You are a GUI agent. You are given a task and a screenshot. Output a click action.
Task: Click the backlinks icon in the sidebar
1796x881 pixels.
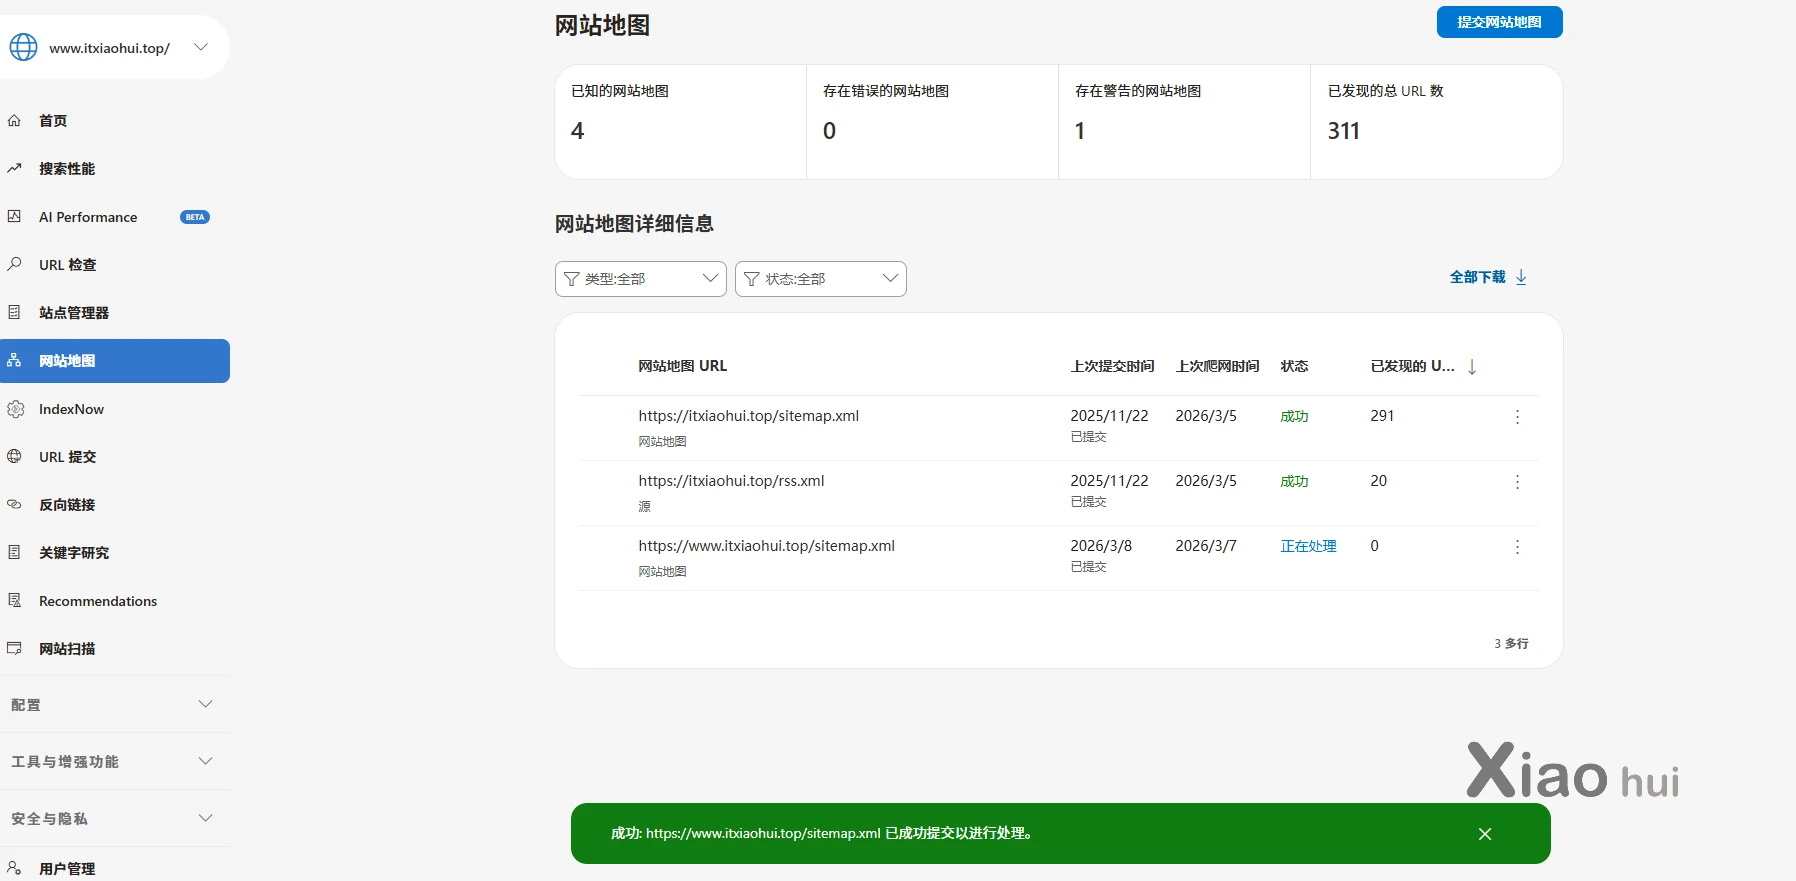click(x=14, y=505)
